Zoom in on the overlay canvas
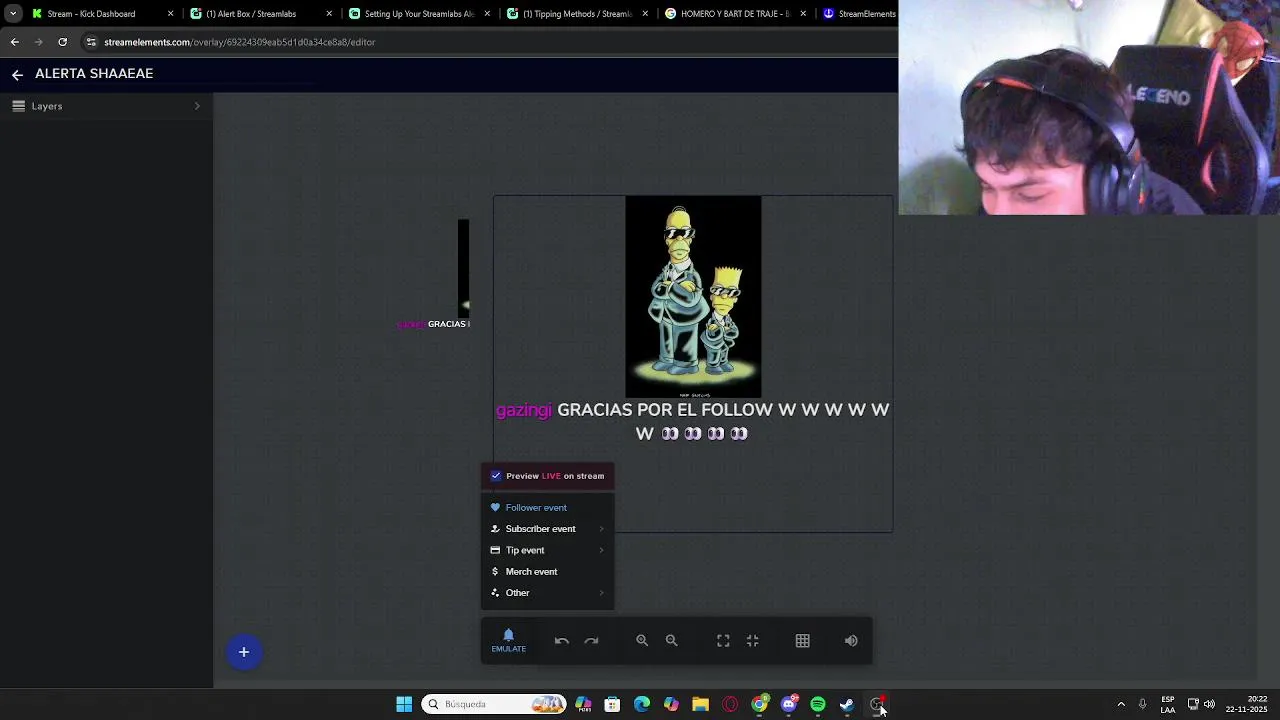Viewport: 1280px width, 720px height. (642, 641)
